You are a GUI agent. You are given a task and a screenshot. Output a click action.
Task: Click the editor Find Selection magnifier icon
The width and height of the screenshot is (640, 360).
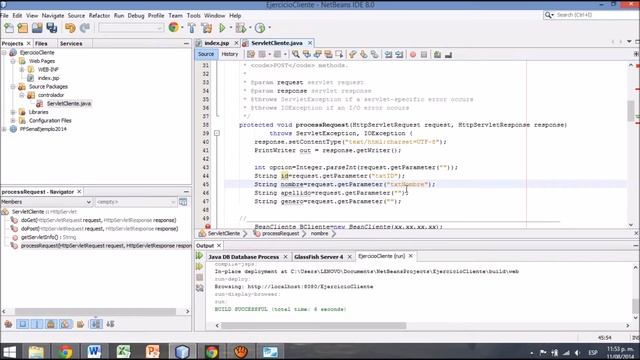click(x=296, y=54)
